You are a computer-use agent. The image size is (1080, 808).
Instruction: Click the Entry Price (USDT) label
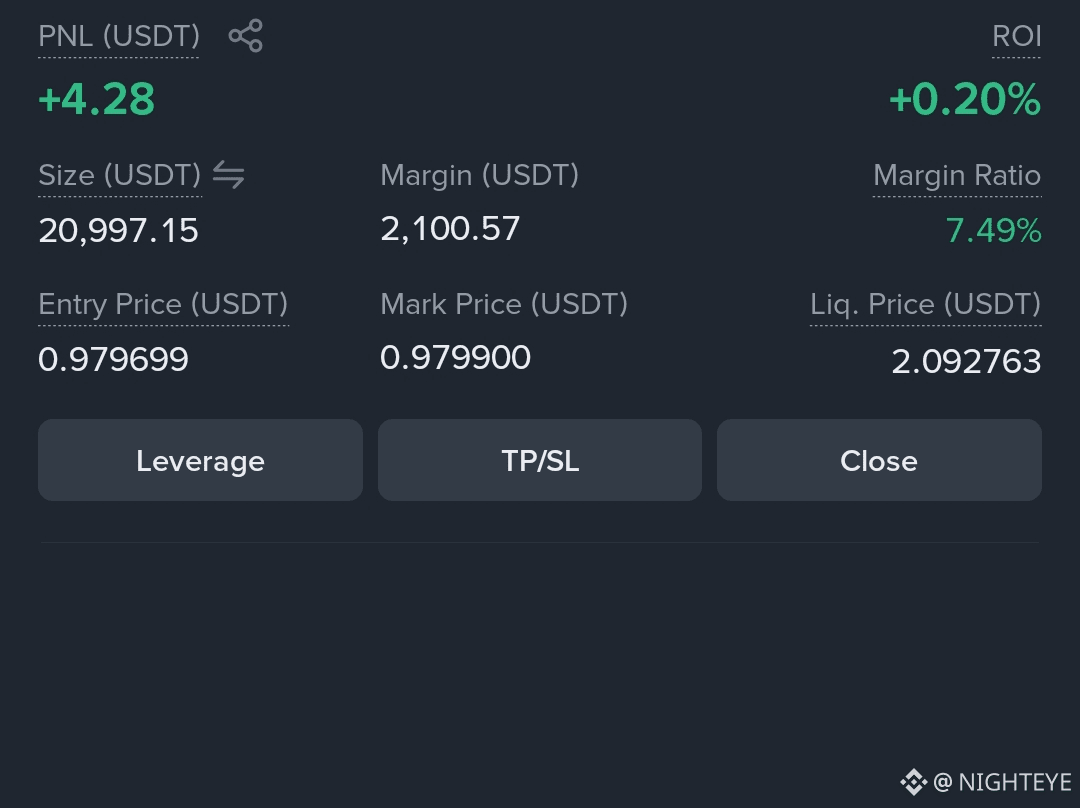tap(163, 304)
